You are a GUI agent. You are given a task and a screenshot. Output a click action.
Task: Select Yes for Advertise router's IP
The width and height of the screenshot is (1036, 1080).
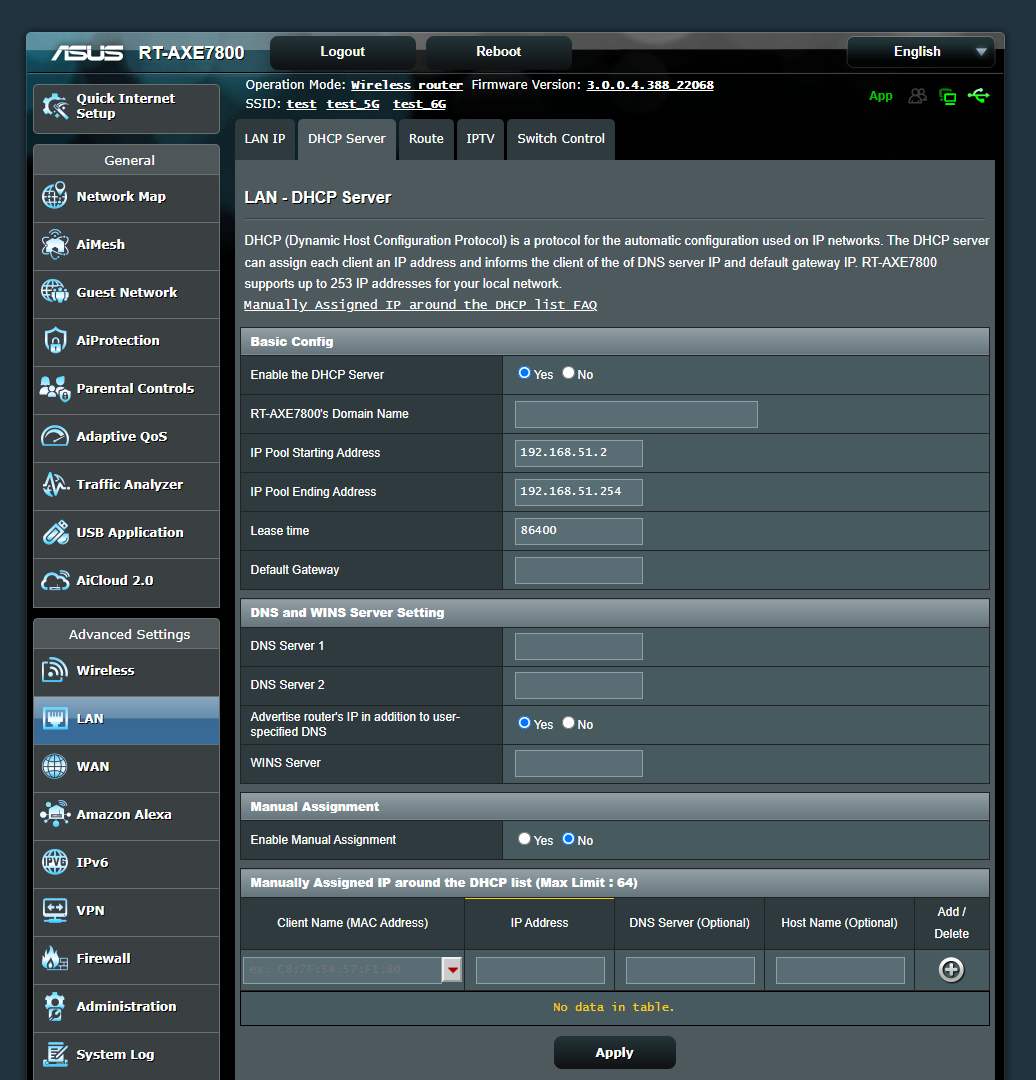click(524, 723)
